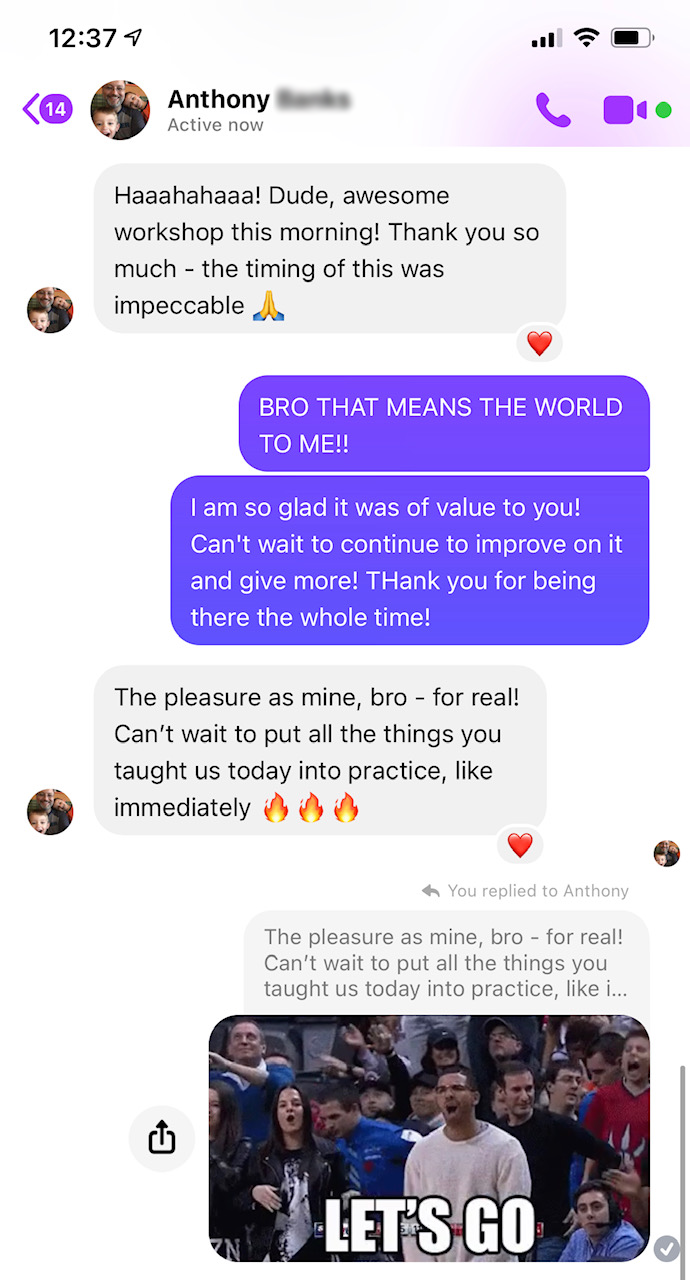Image resolution: width=690 pixels, height=1280 pixels.
Task: Start a voice call with the phone icon
Action: [553, 109]
